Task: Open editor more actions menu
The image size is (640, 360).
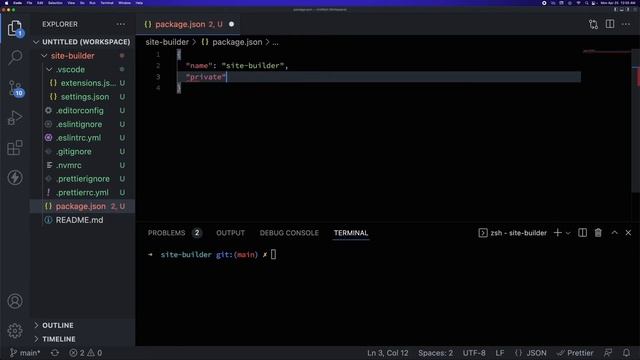Action: click(x=626, y=24)
